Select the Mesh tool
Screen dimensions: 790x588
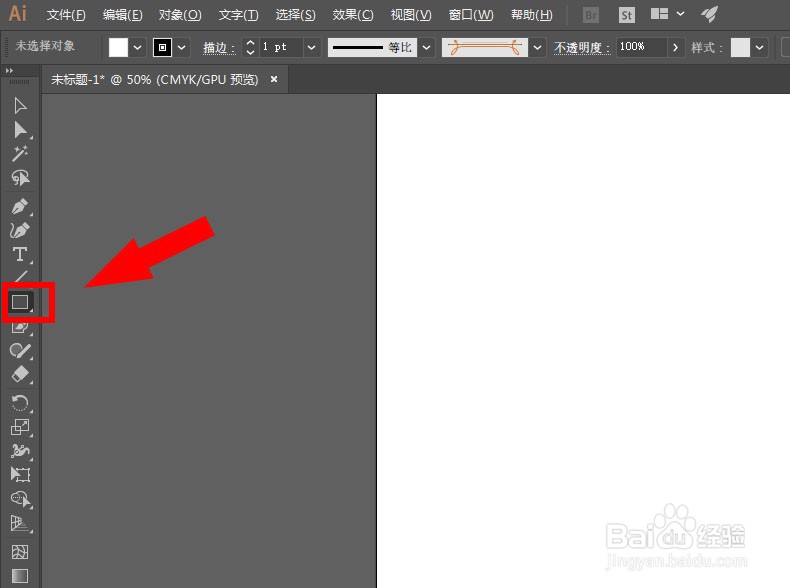pyautogui.click(x=20, y=552)
